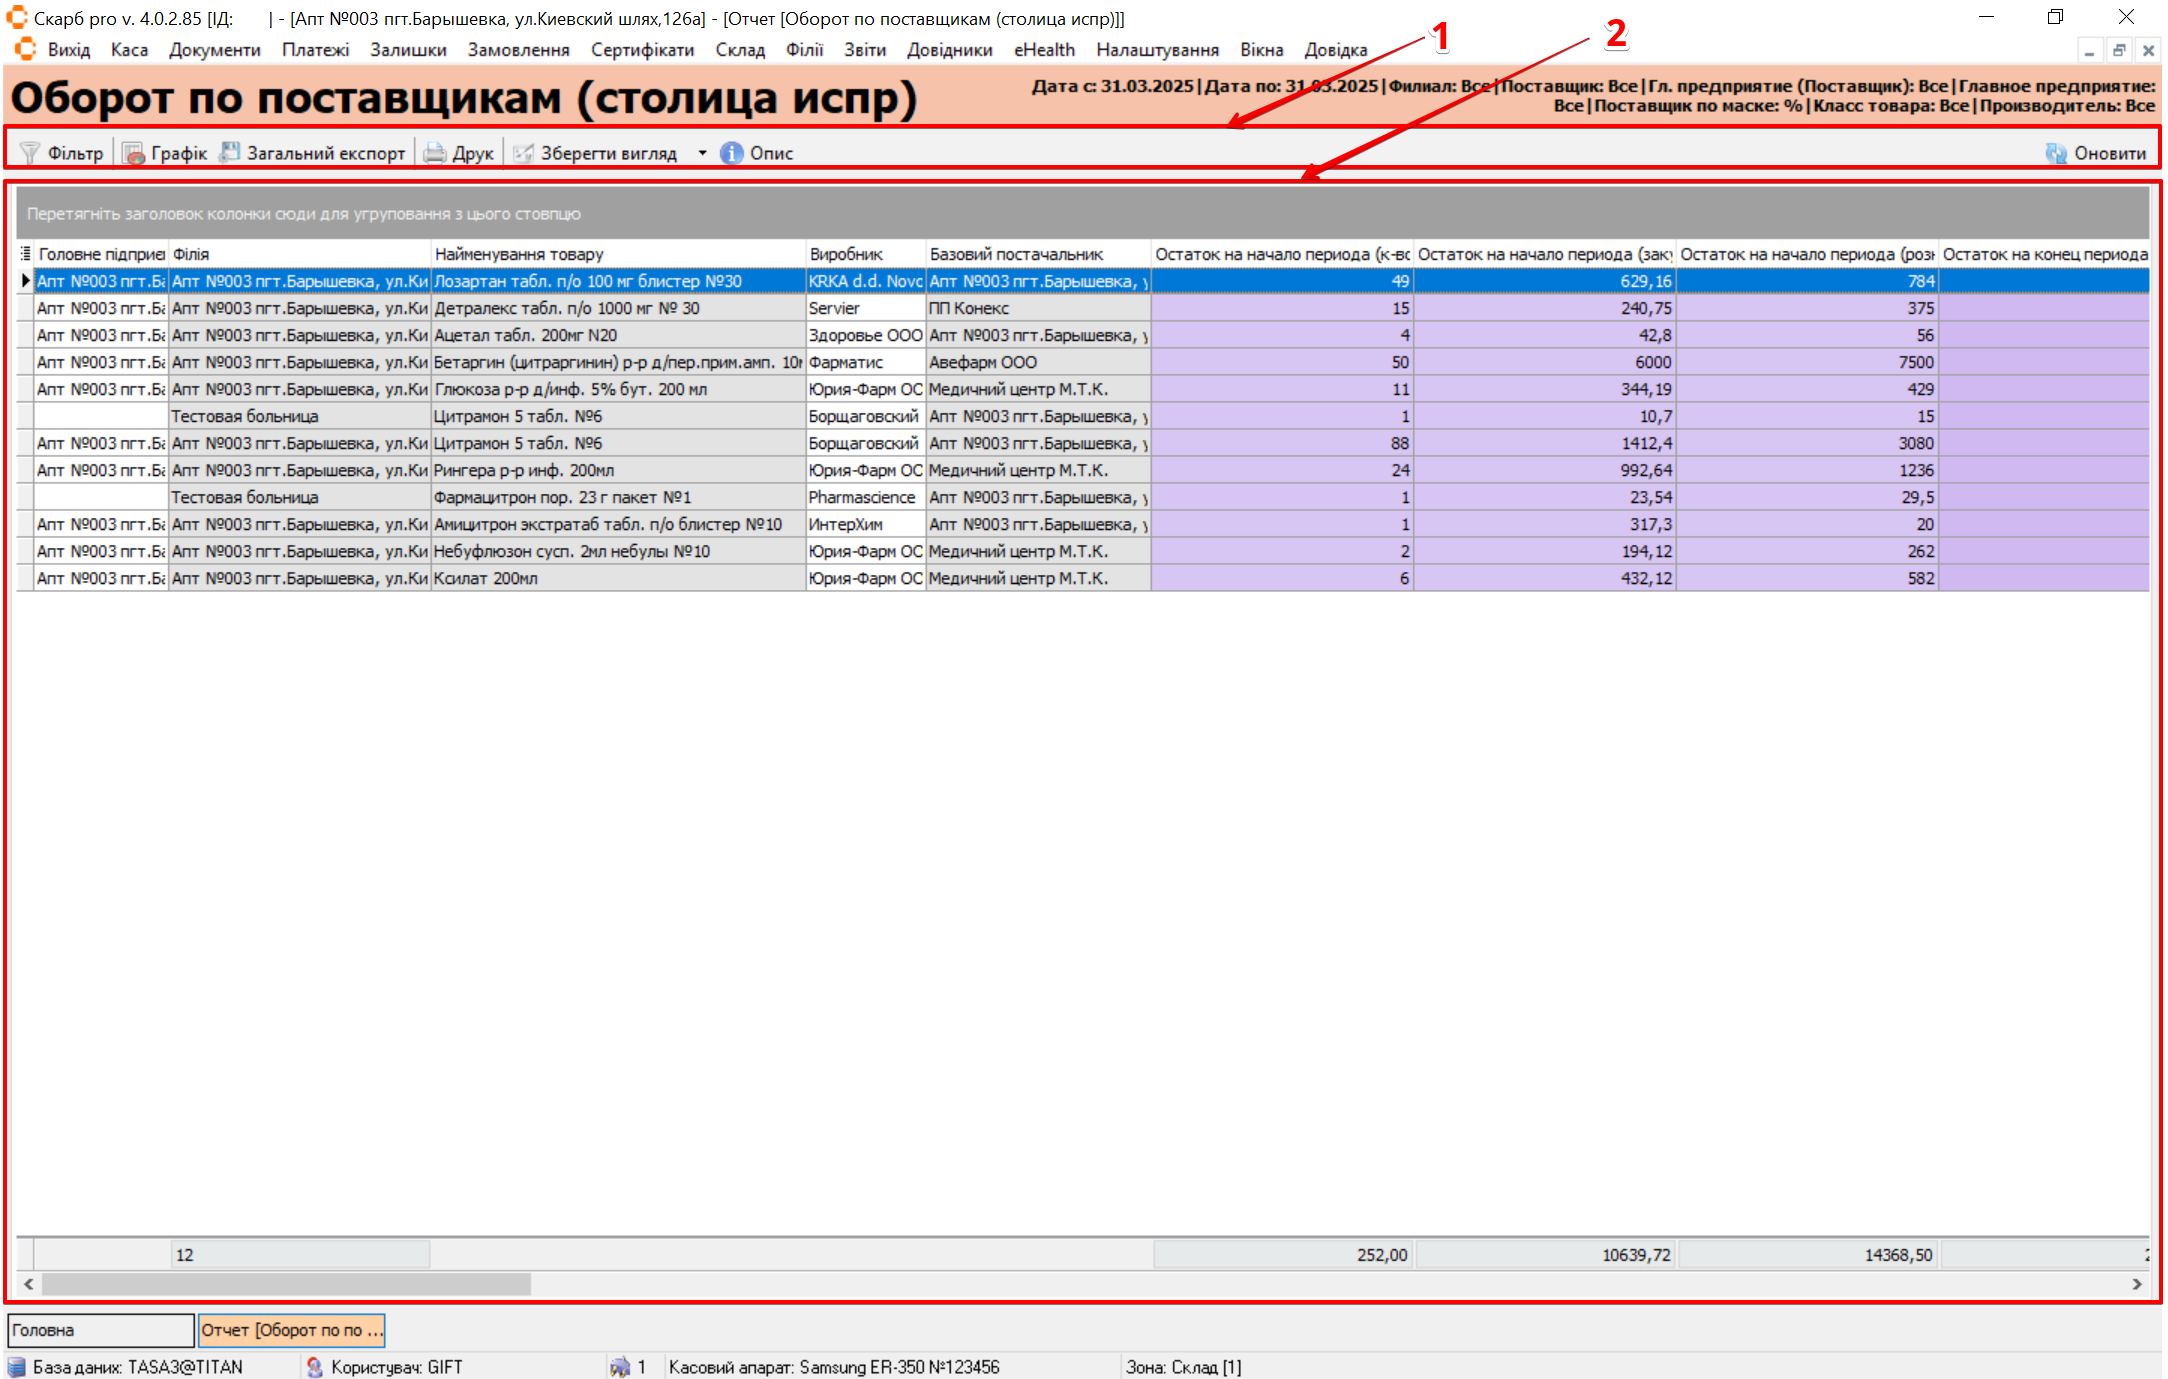This screenshot has width=2168, height=1379.
Task: Click the horizontal scrollbar thumb
Action: coord(285,1284)
